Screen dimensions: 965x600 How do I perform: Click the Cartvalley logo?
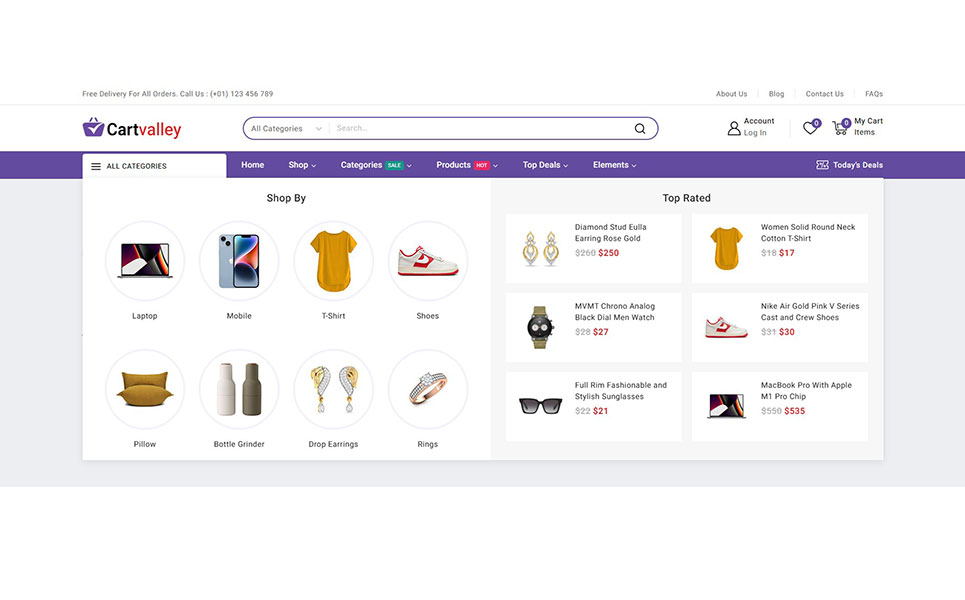pos(132,128)
